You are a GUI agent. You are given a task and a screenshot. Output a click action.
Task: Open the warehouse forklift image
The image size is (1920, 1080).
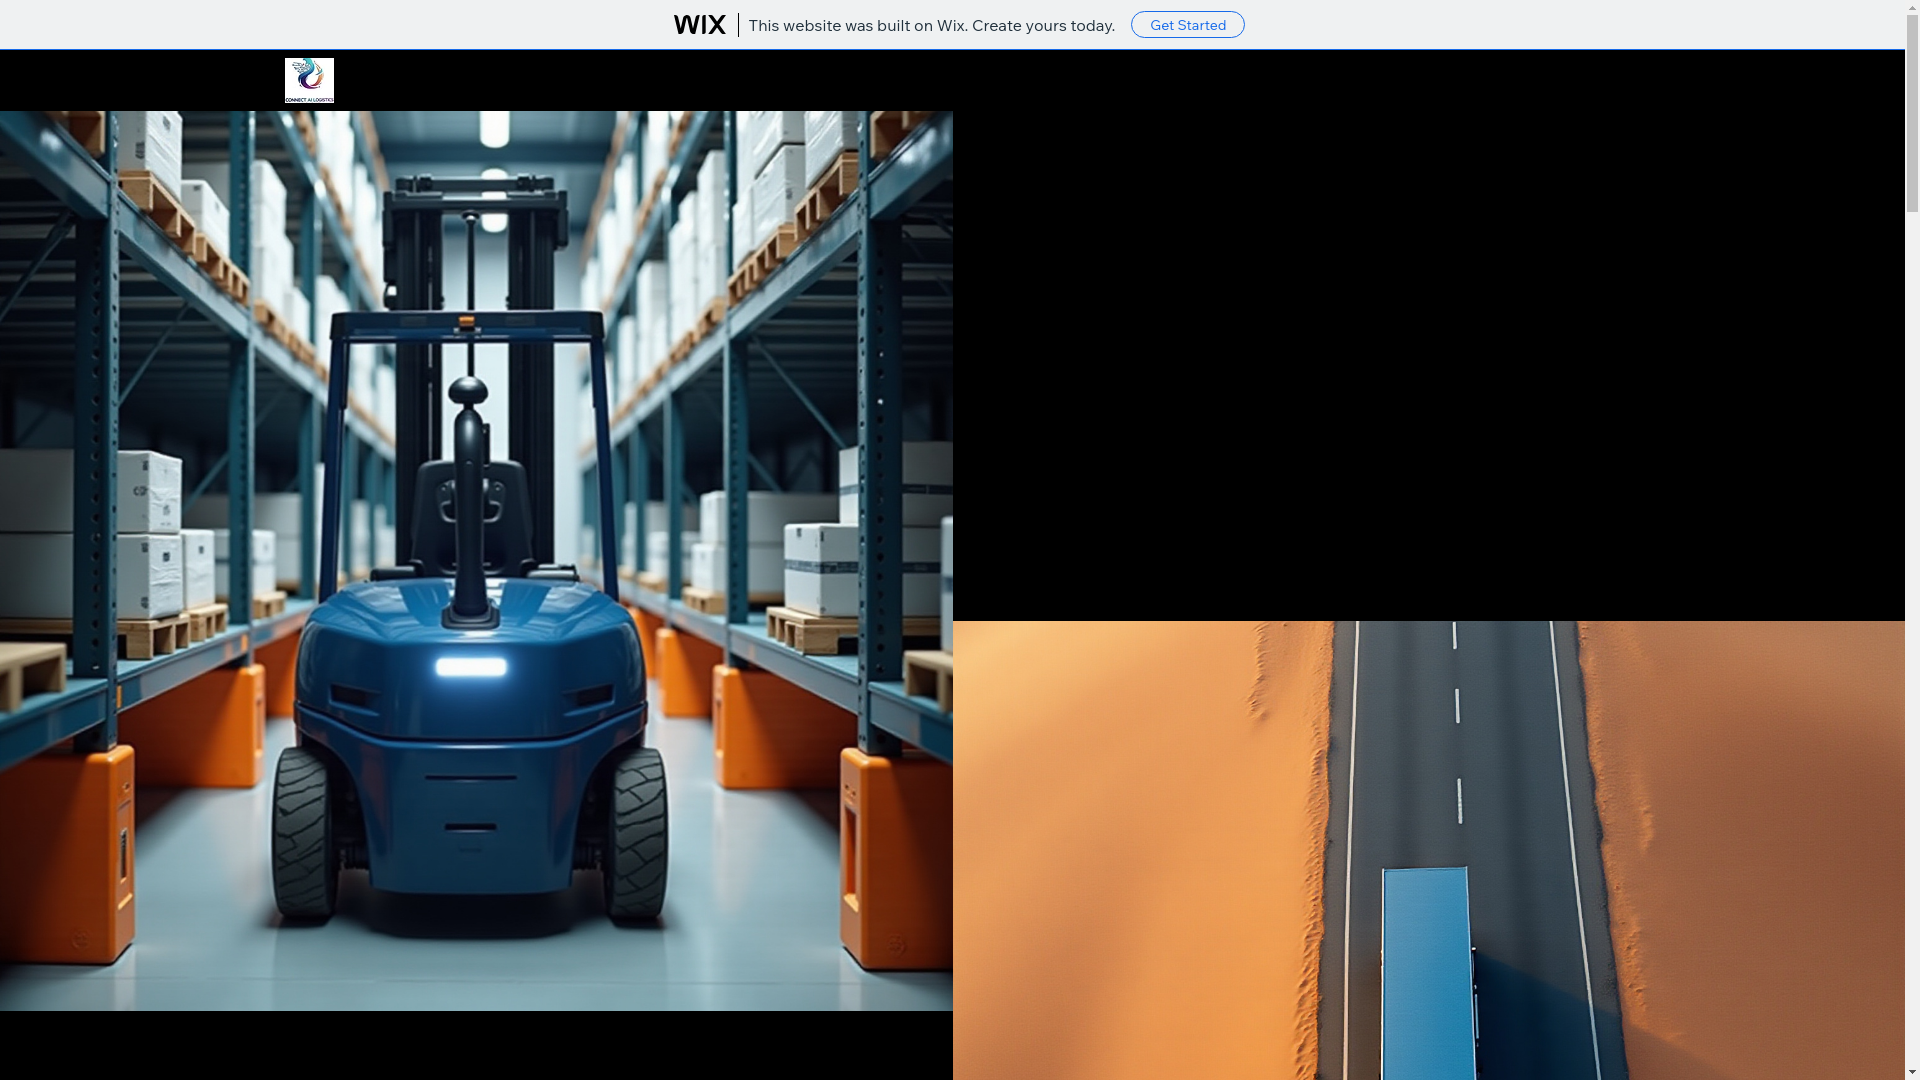coord(476,561)
